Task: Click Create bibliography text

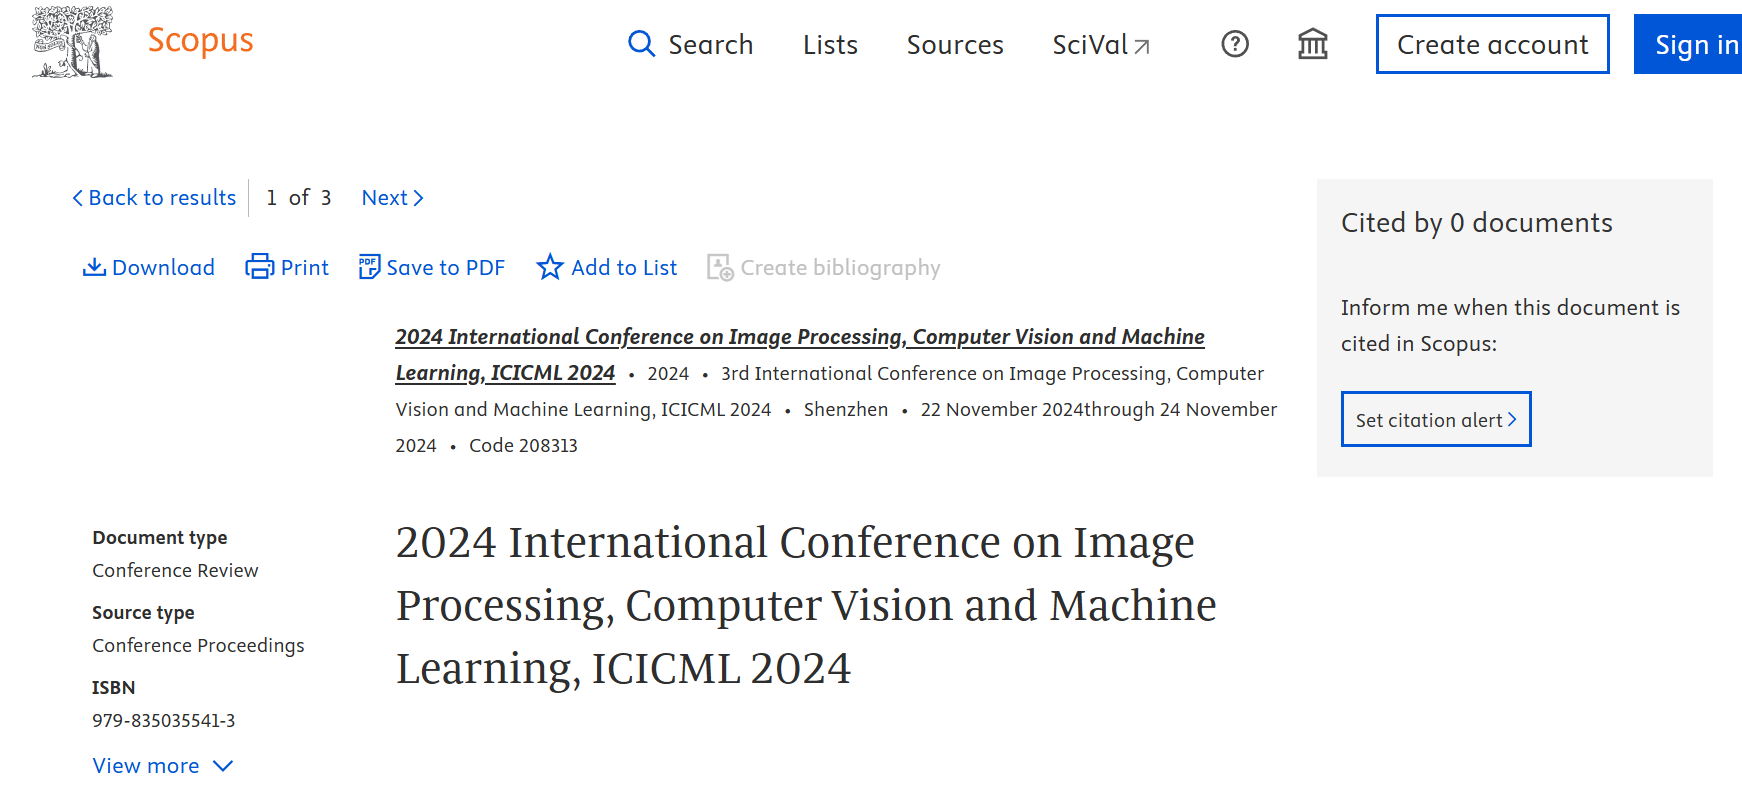Action: tap(840, 268)
